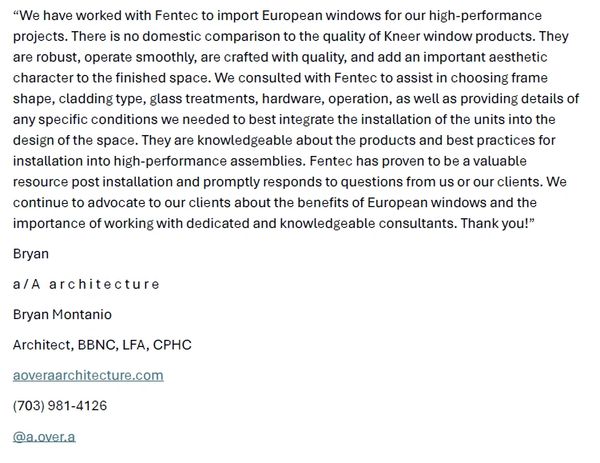Click the name Bryan Montanio
600x463 pixels.
pos(62,314)
